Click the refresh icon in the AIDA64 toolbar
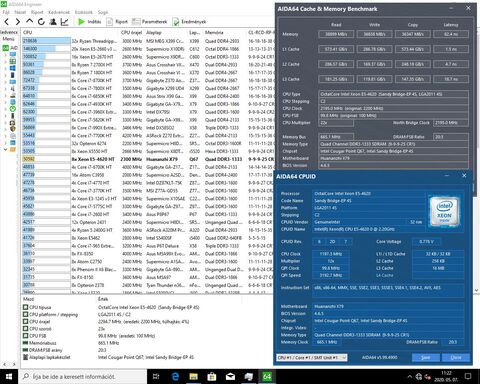 point(41,22)
